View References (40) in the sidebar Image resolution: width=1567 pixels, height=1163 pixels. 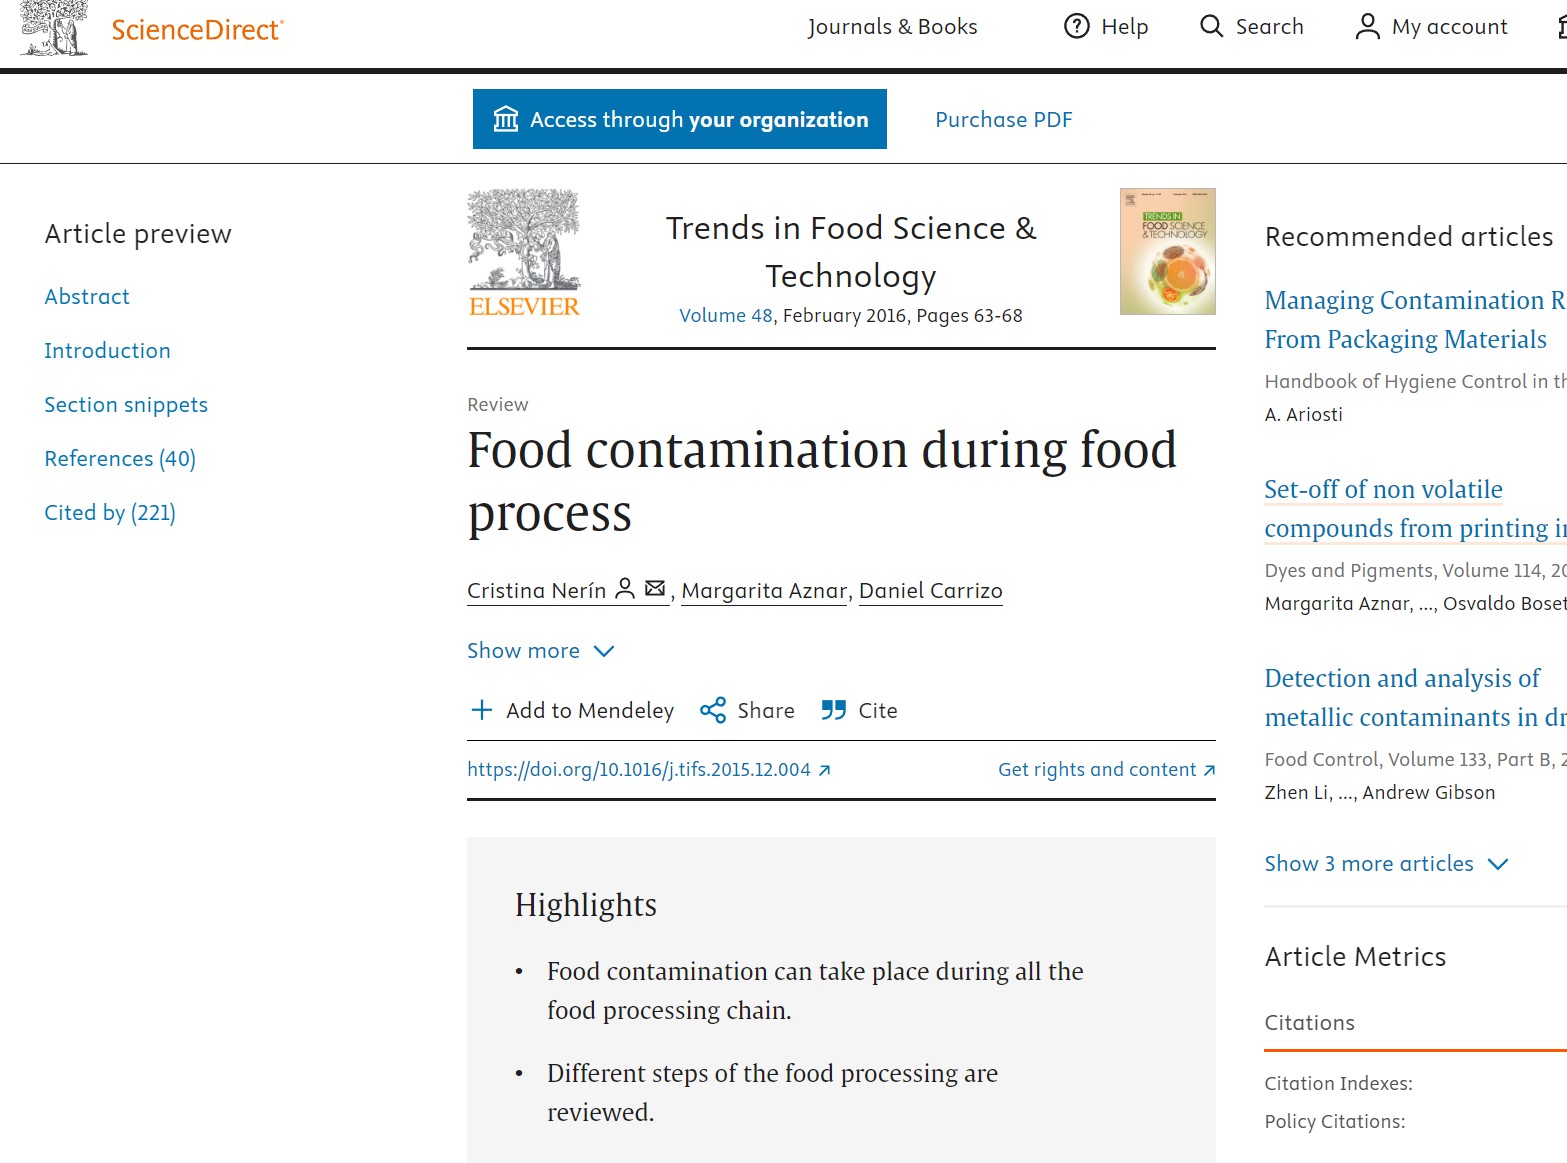click(119, 458)
